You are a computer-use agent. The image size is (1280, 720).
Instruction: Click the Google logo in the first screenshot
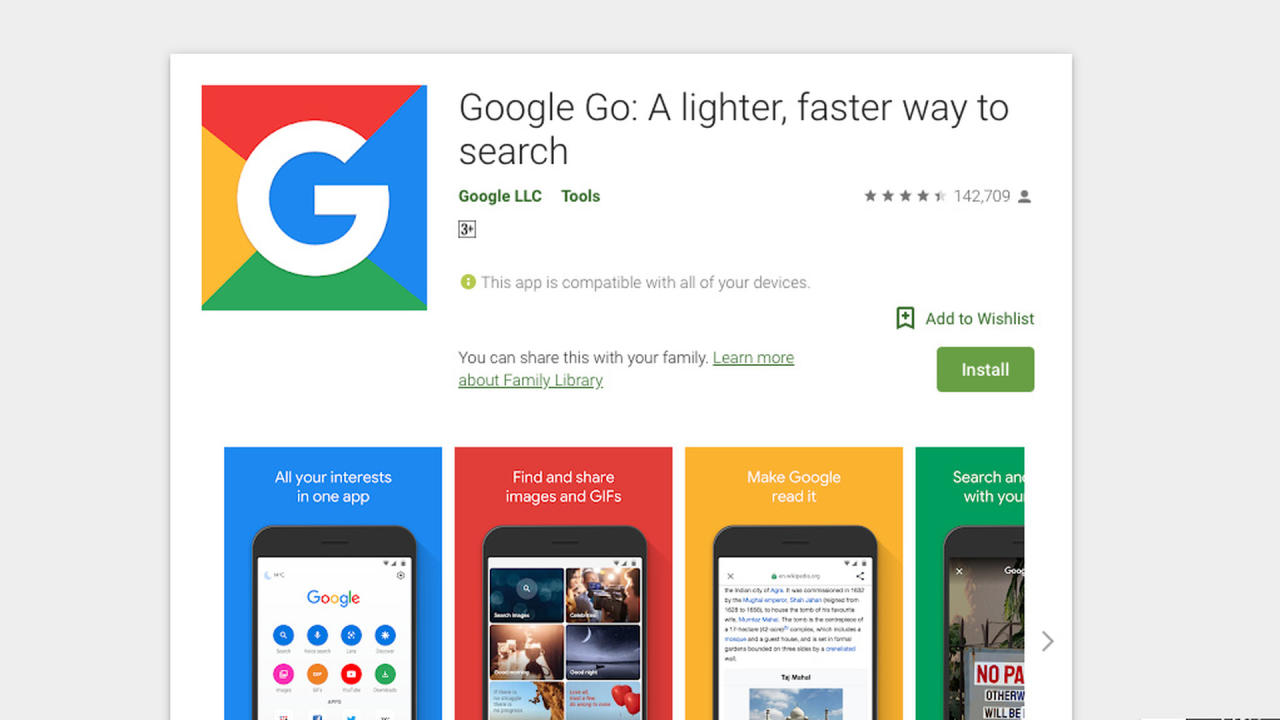[333, 598]
